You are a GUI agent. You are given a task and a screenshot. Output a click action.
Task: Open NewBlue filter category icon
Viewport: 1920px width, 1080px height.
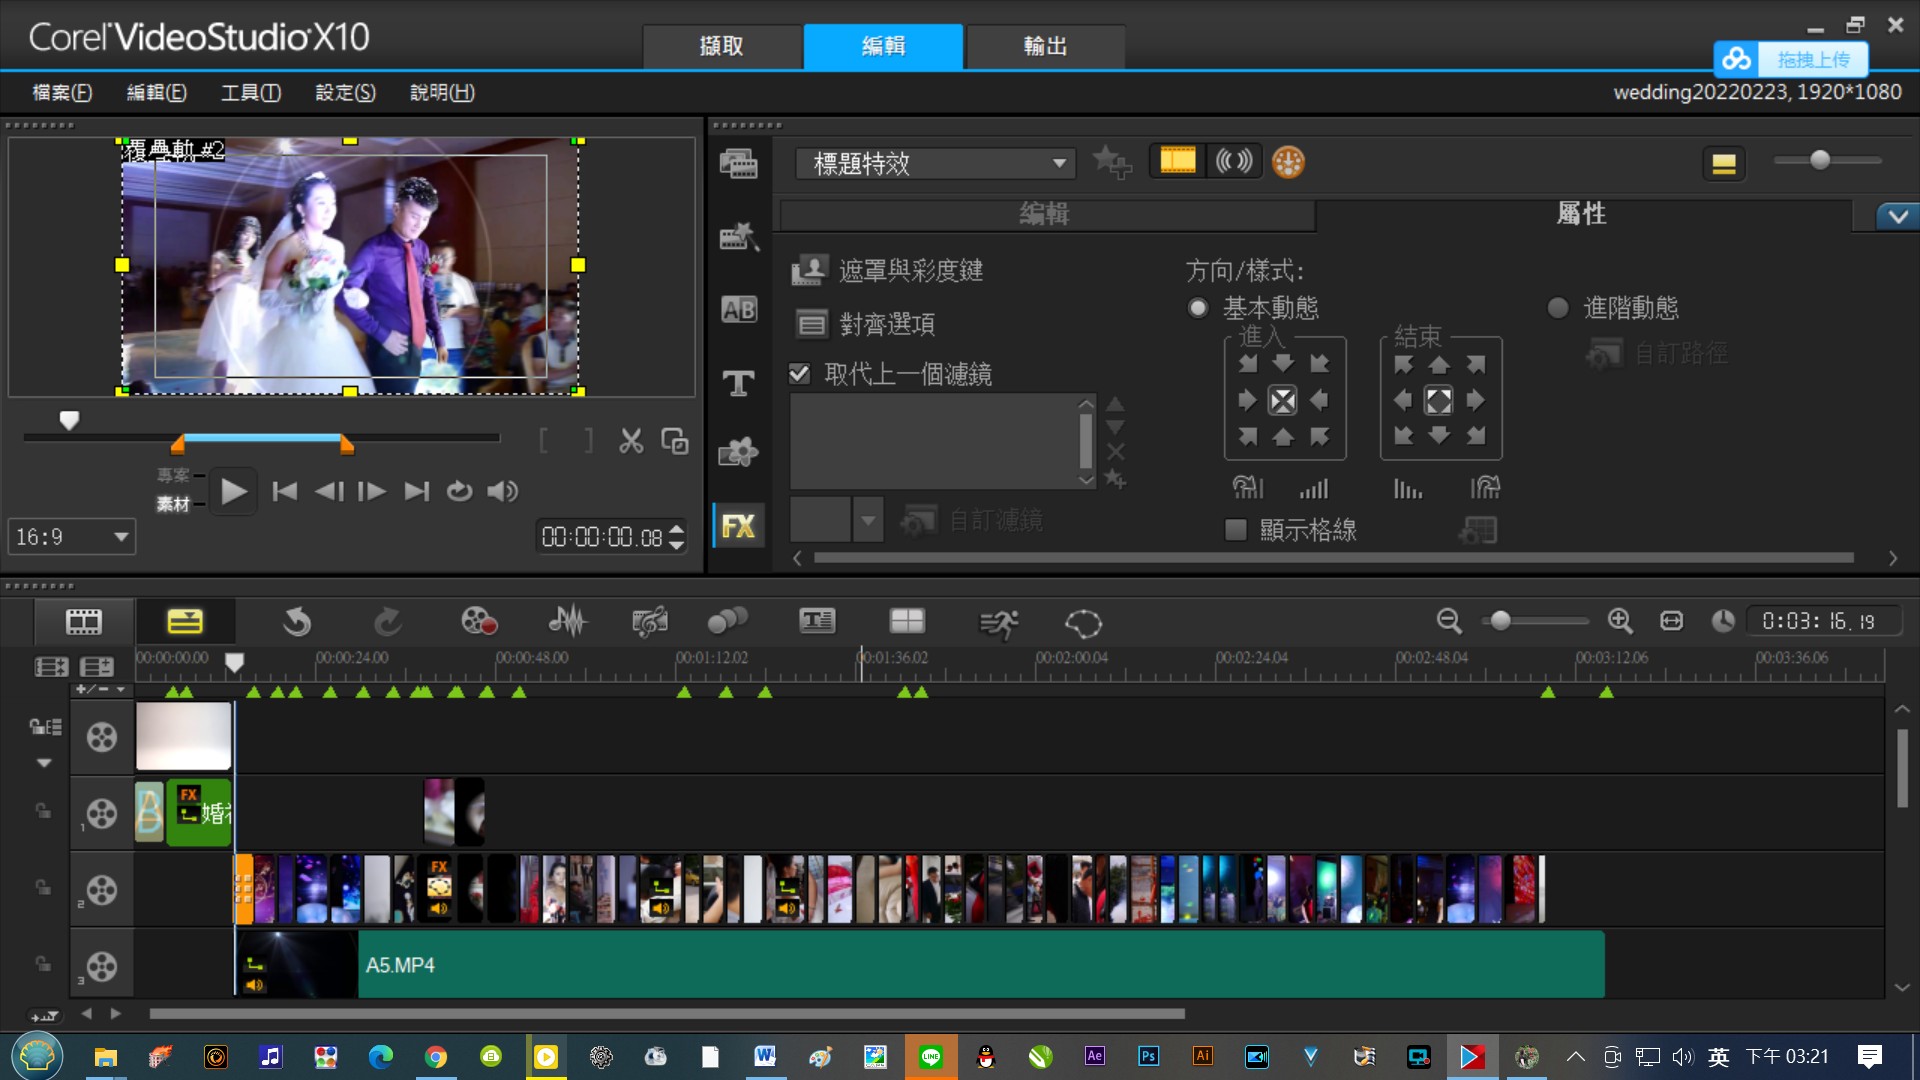coord(1288,162)
